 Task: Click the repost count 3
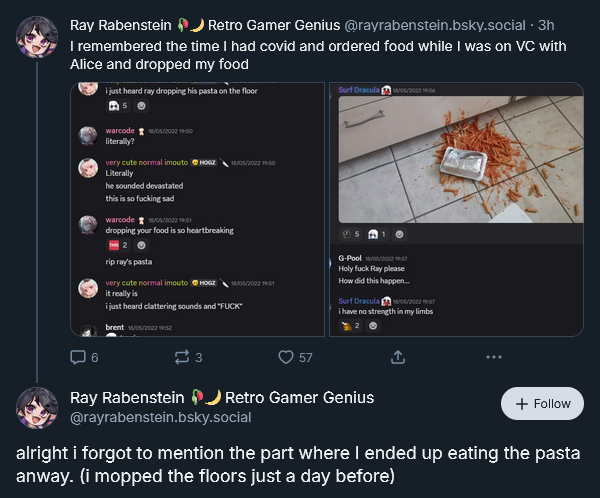click(199, 357)
